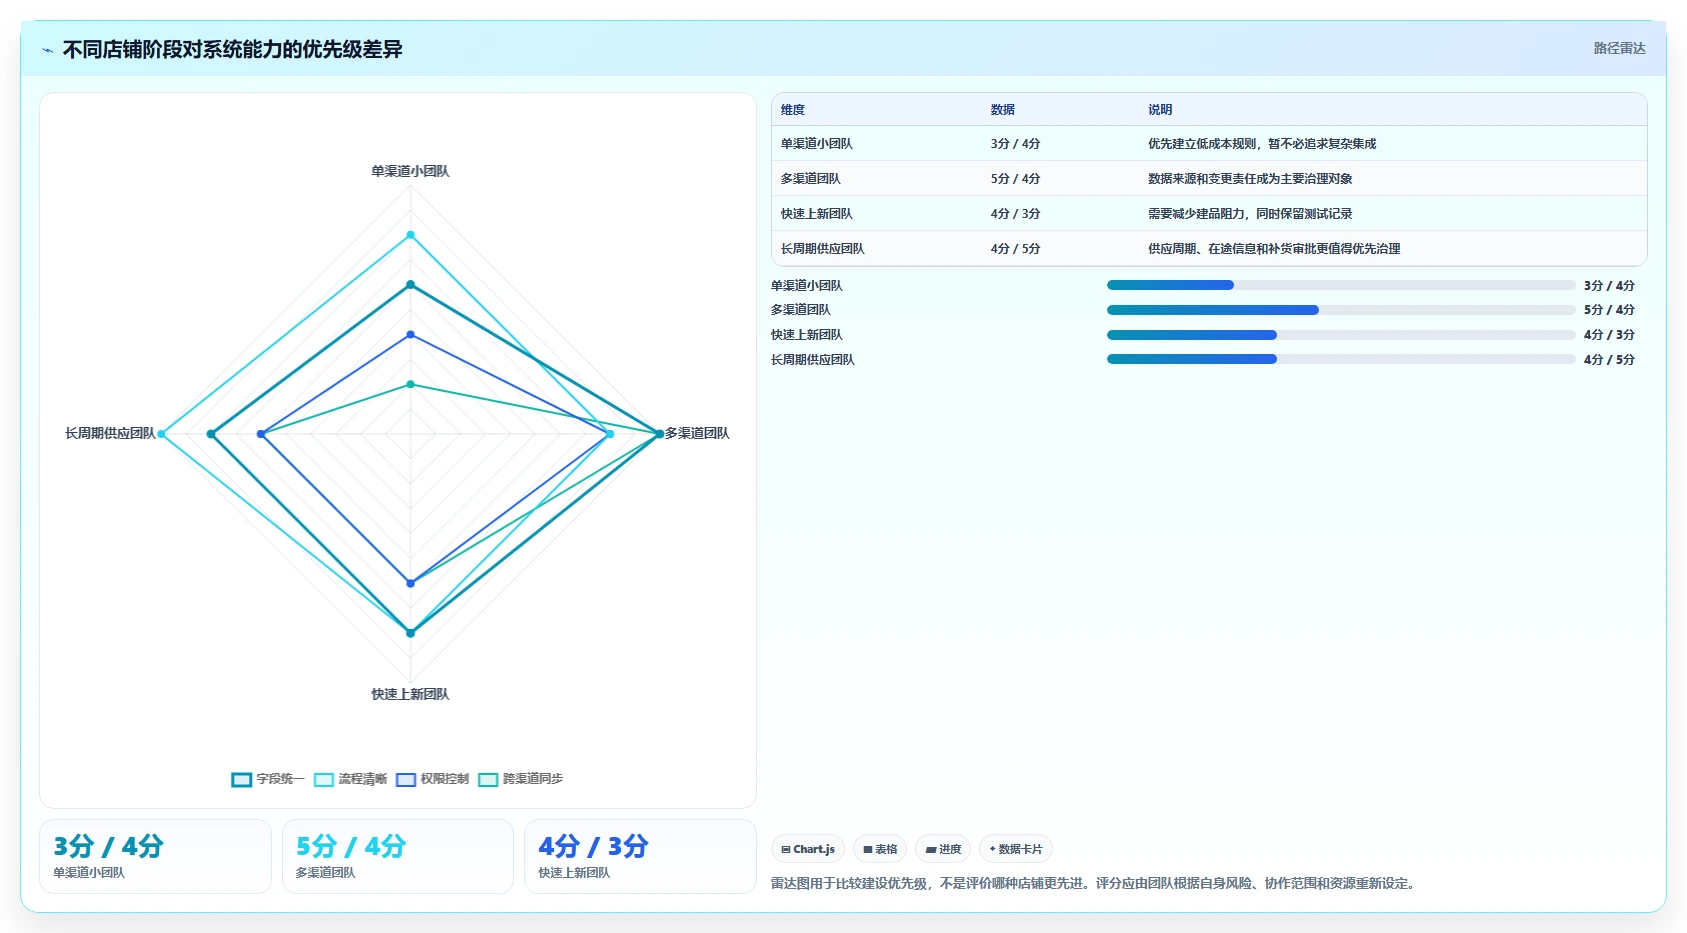Click the 多渠道团队 progress bar
The image size is (1687, 933).
coord(1341,310)
